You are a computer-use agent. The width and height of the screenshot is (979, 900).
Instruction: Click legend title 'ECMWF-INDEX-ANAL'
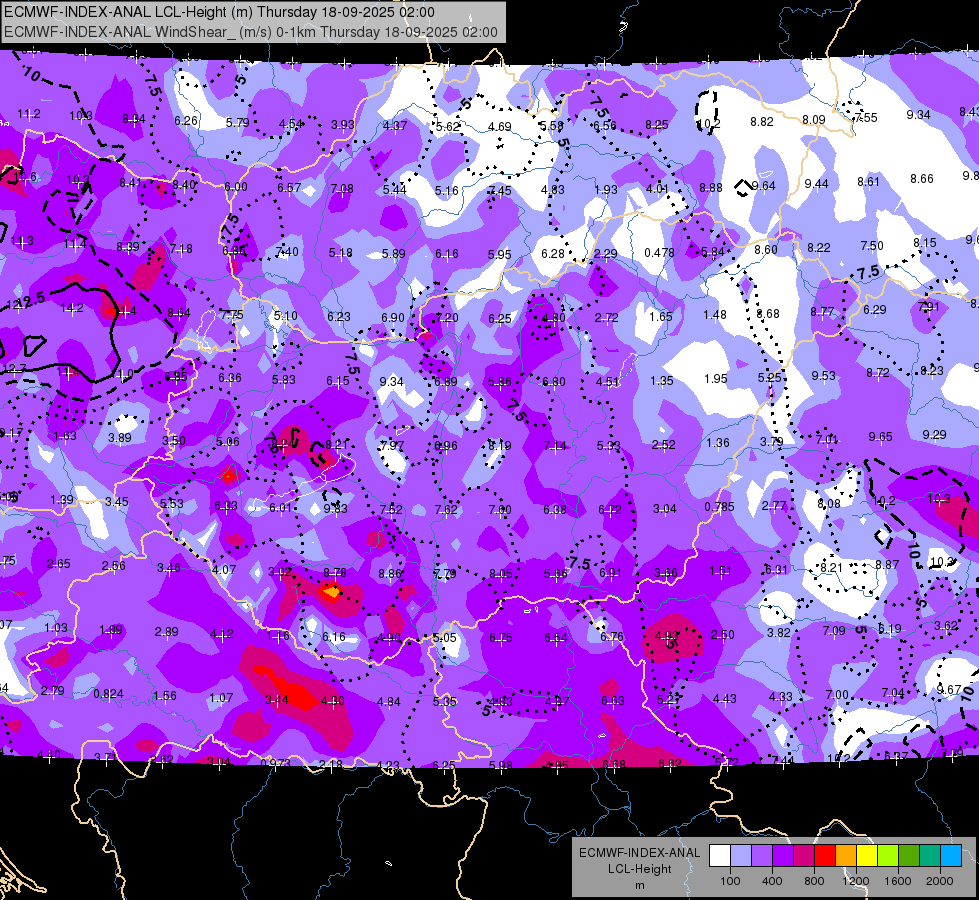click(639, 853)
